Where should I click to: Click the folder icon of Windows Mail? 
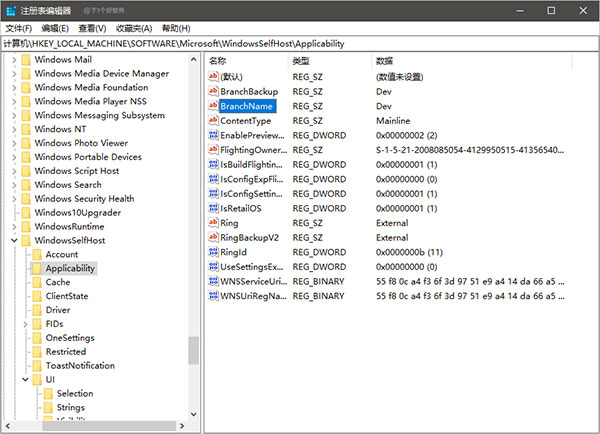(26, 60)
